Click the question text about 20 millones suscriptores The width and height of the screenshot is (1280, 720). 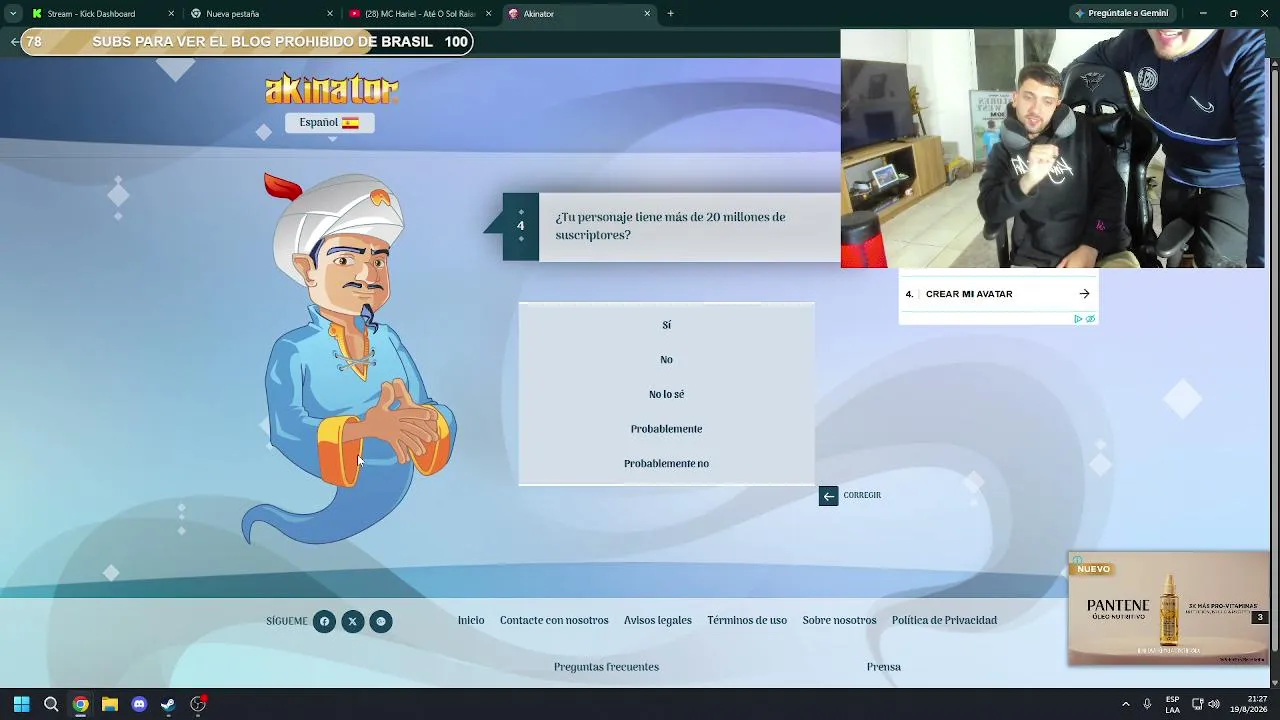(x=670, y=226)
